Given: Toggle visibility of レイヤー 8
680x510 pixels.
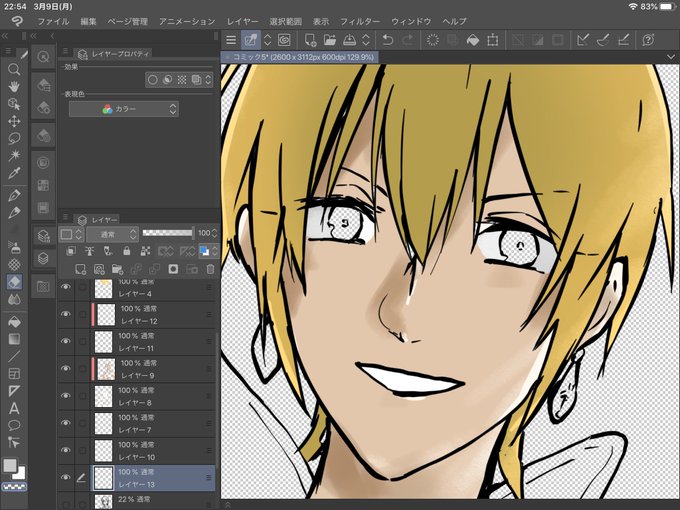Looking at the screenshot, I should (66, 396).
